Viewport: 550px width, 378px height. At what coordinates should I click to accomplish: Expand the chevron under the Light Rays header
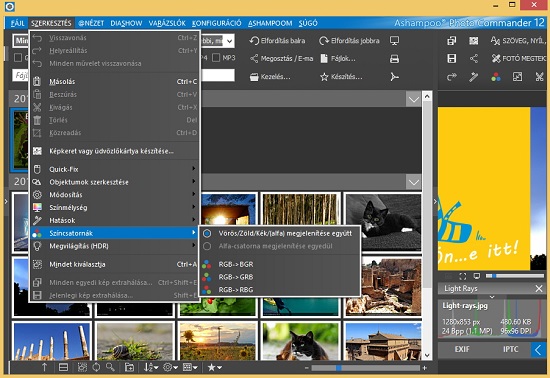(492, 297)
